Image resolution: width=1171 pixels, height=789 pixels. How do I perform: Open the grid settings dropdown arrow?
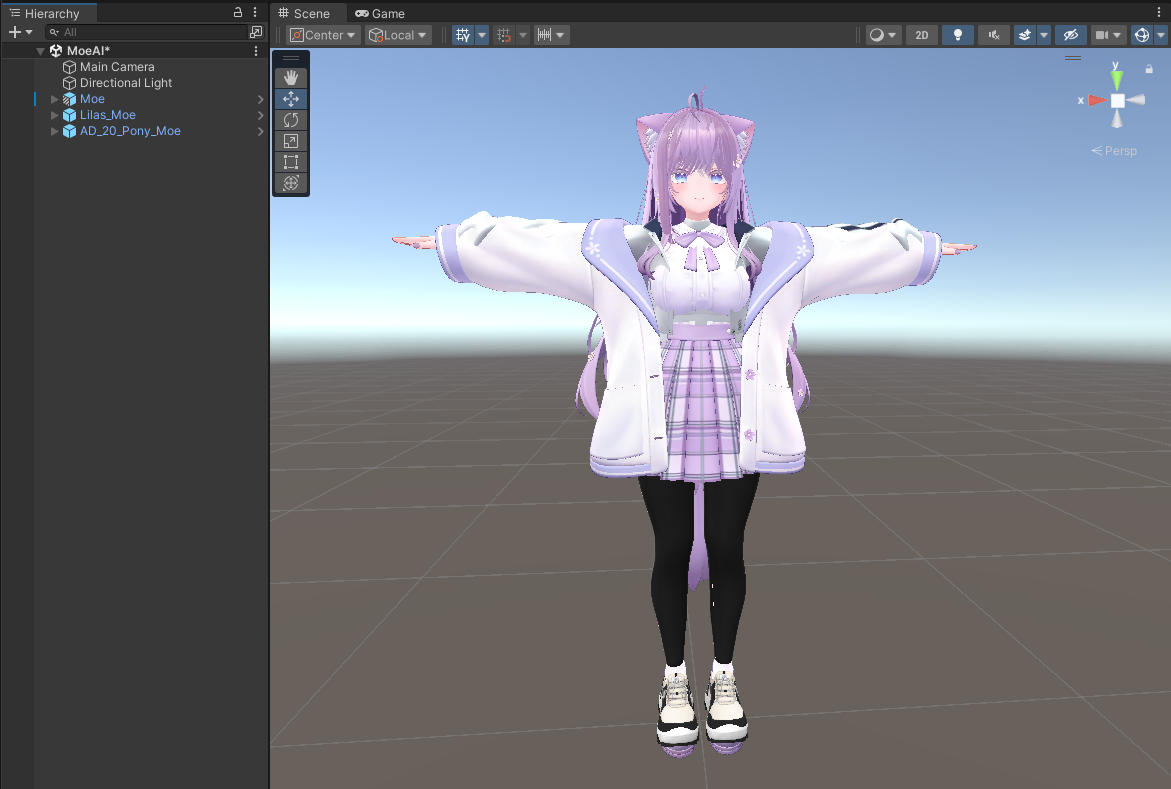482,35
